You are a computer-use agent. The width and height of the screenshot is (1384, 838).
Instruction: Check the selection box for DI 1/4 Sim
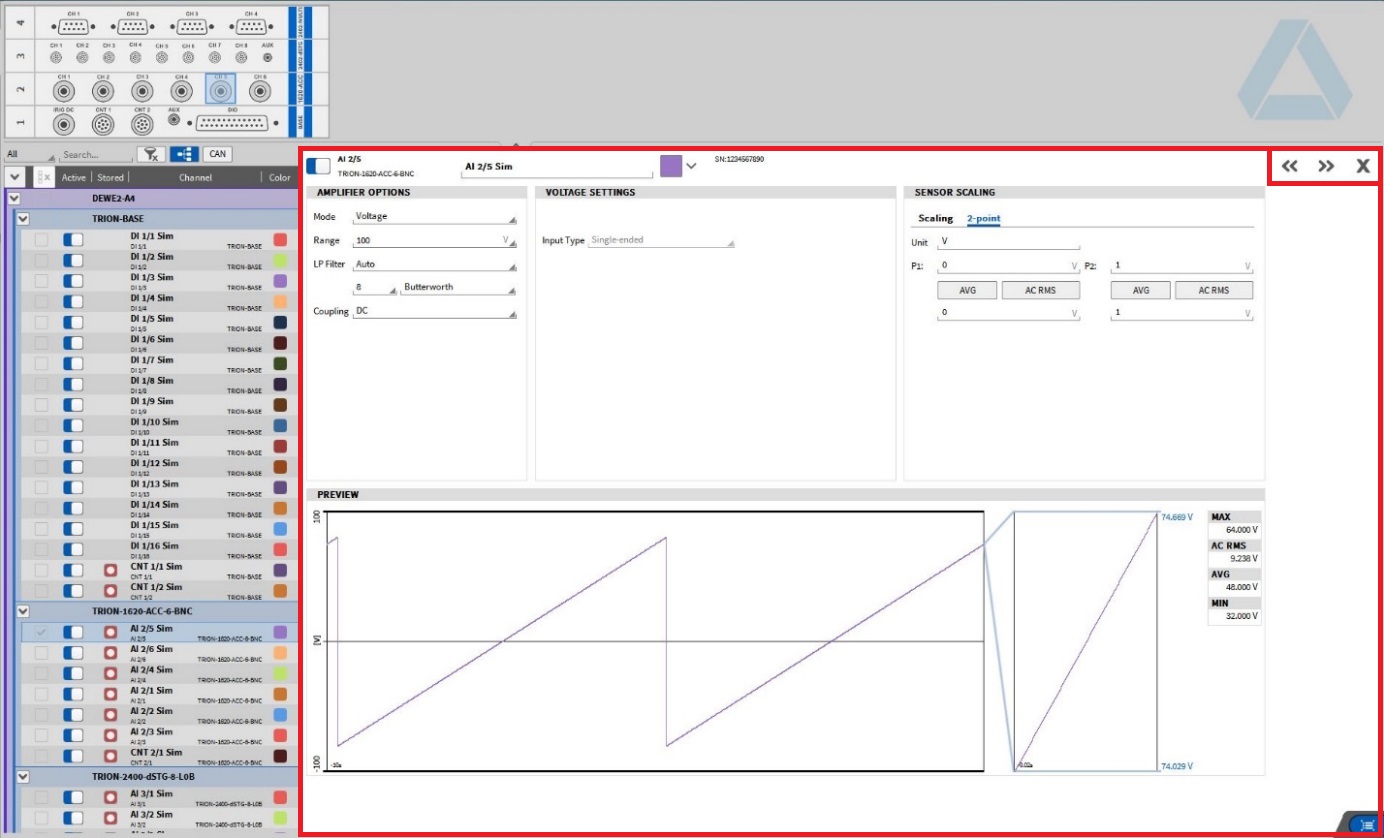point(41,302)
